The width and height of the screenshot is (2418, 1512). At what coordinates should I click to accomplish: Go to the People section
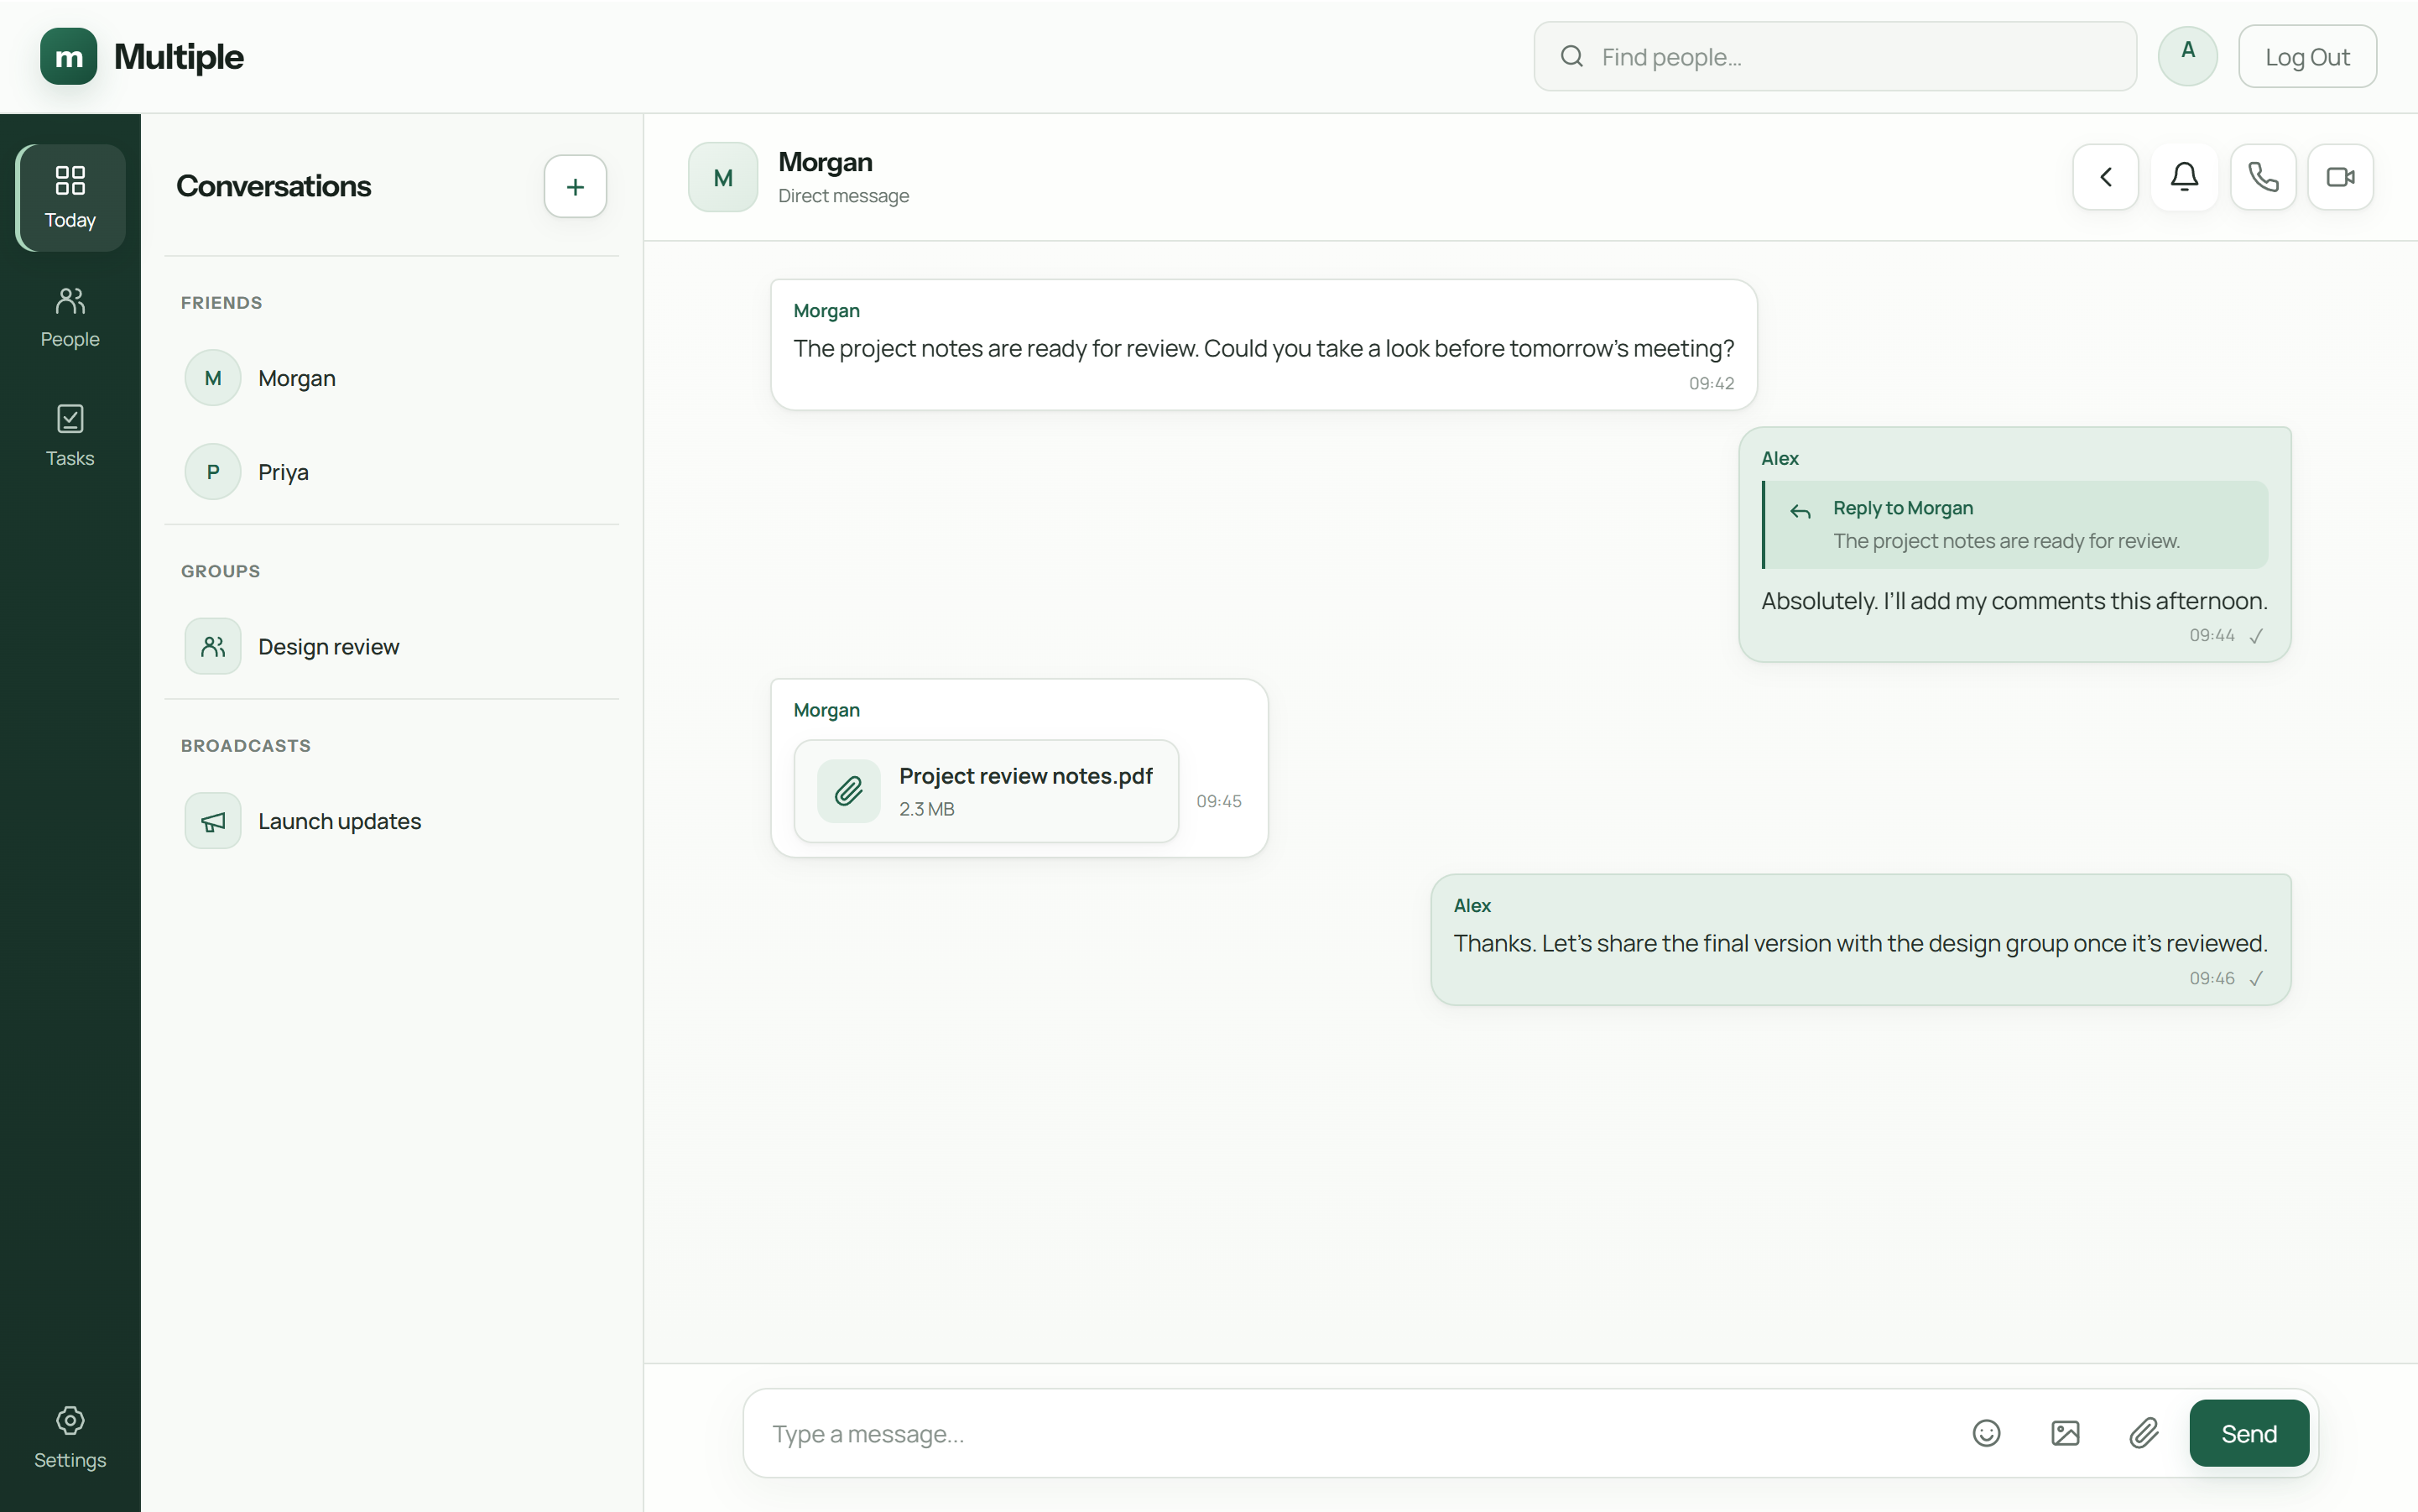(70, 317)
